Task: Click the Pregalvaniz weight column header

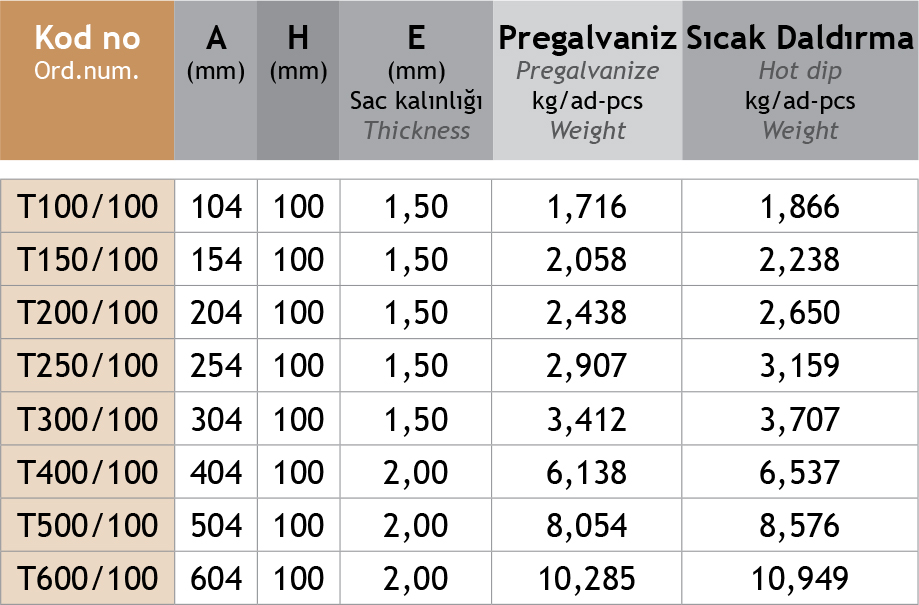Action: 588,82
